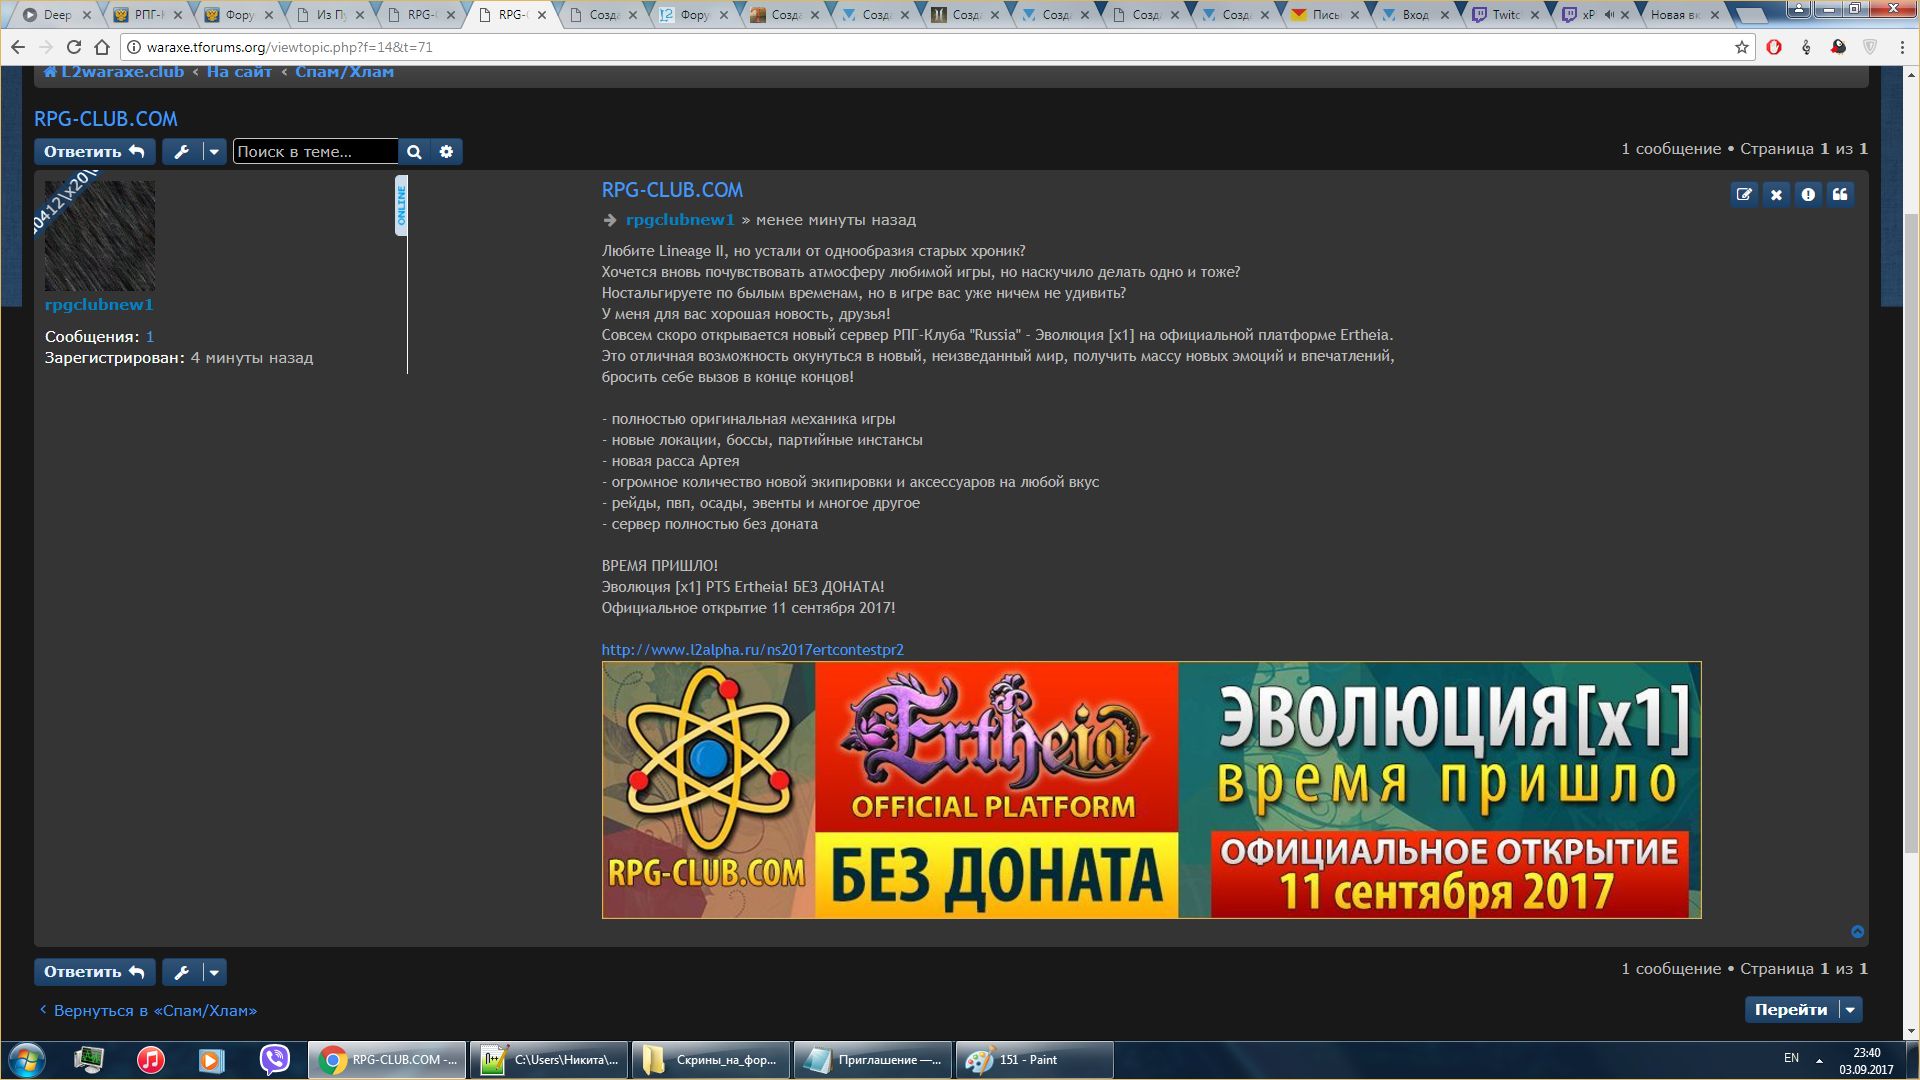Screen dimensions: 1920x1080
Task: Open the RPG-CLUB.COM topic title link
Action: coord(106,119)
